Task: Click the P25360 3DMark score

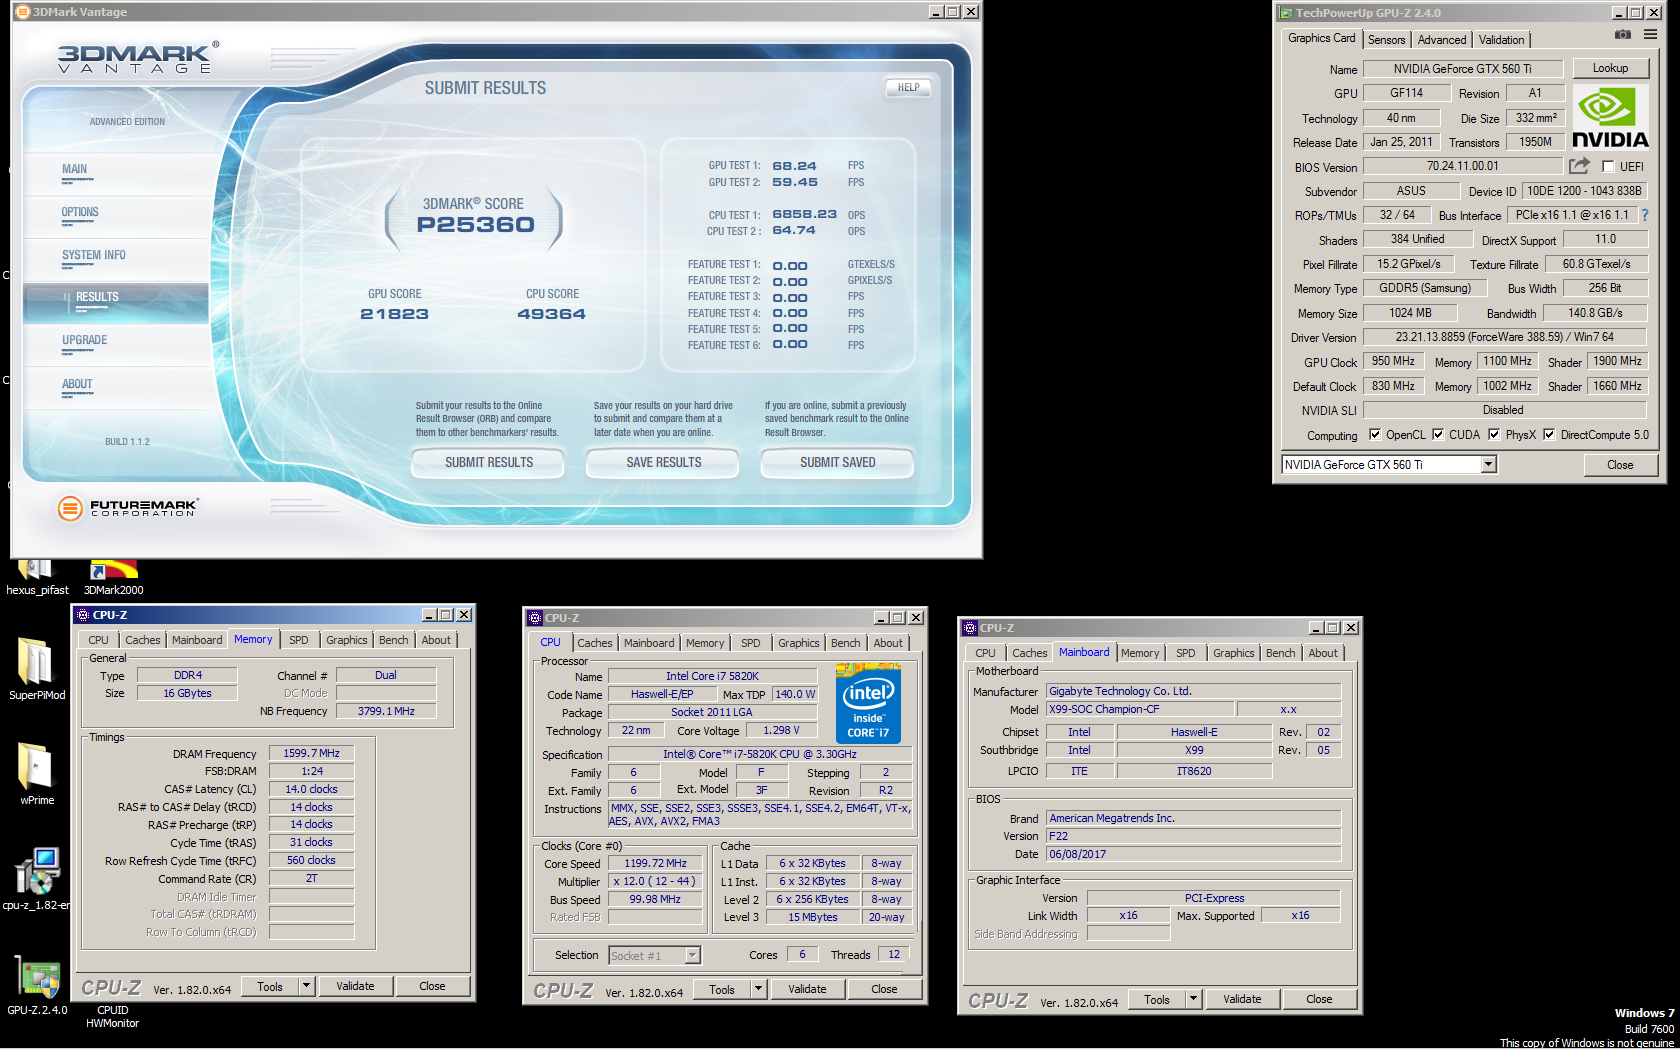Action: point(475,224)
